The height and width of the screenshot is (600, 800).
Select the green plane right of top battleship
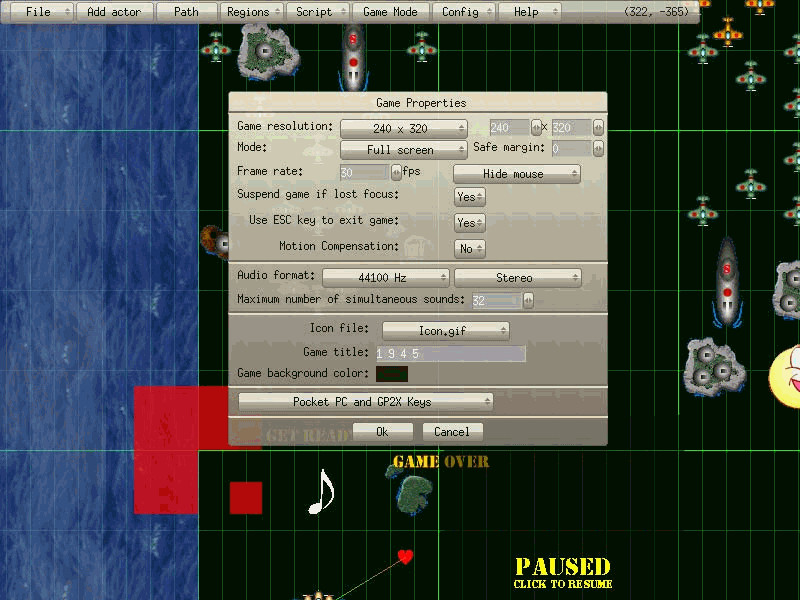click(x=422, y=47)
